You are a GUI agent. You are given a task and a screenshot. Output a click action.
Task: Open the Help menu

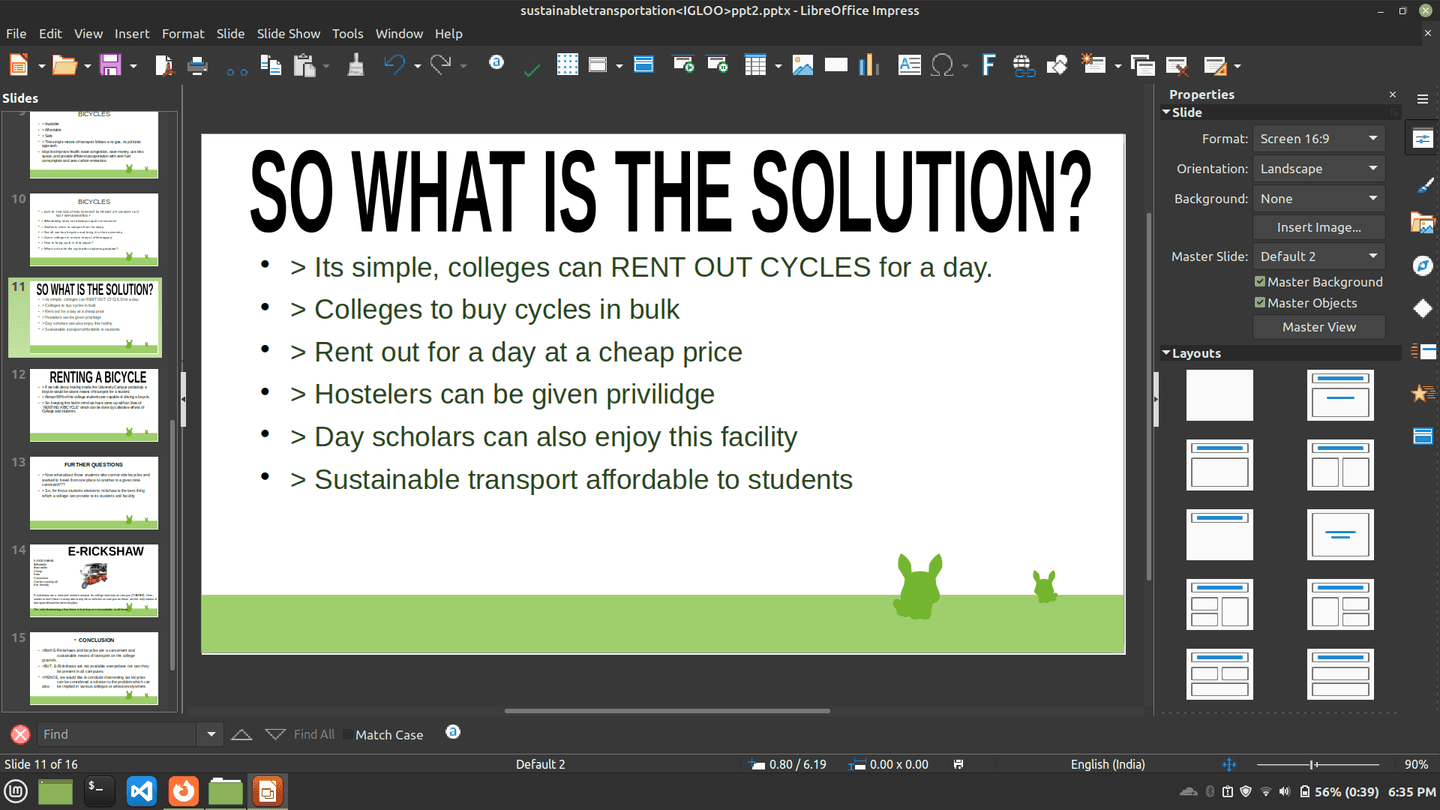tap(449, 33)
